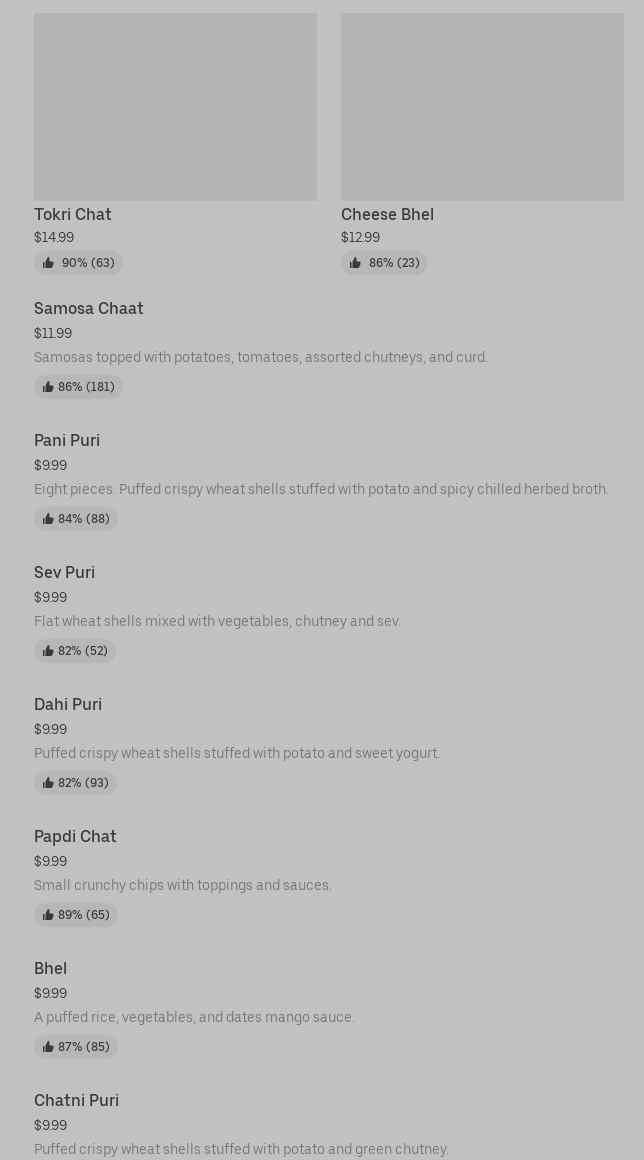Click thumbs-up icon for Samosa Chaat
This screenshot has width=644, height=1160.
point(48,387)
